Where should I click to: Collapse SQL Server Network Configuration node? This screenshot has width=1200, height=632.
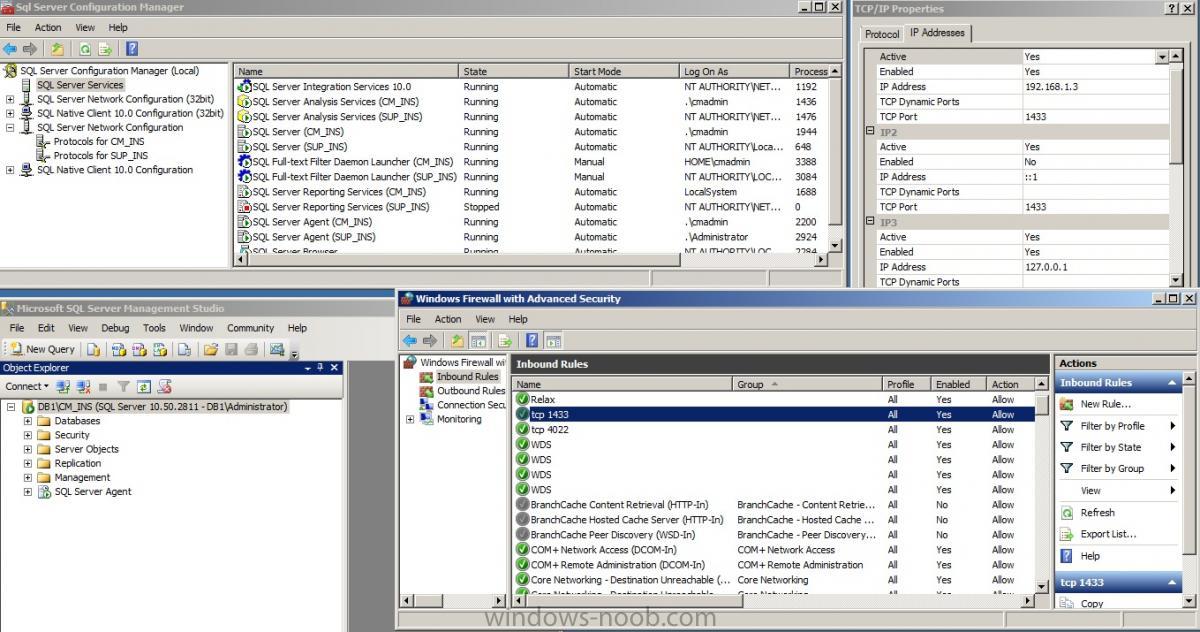[x=11, y=127]
